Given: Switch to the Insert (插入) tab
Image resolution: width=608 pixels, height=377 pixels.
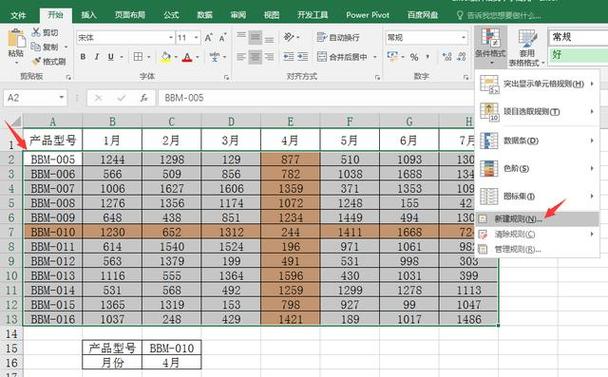Looking at the screenshot, I should [89, 15].
